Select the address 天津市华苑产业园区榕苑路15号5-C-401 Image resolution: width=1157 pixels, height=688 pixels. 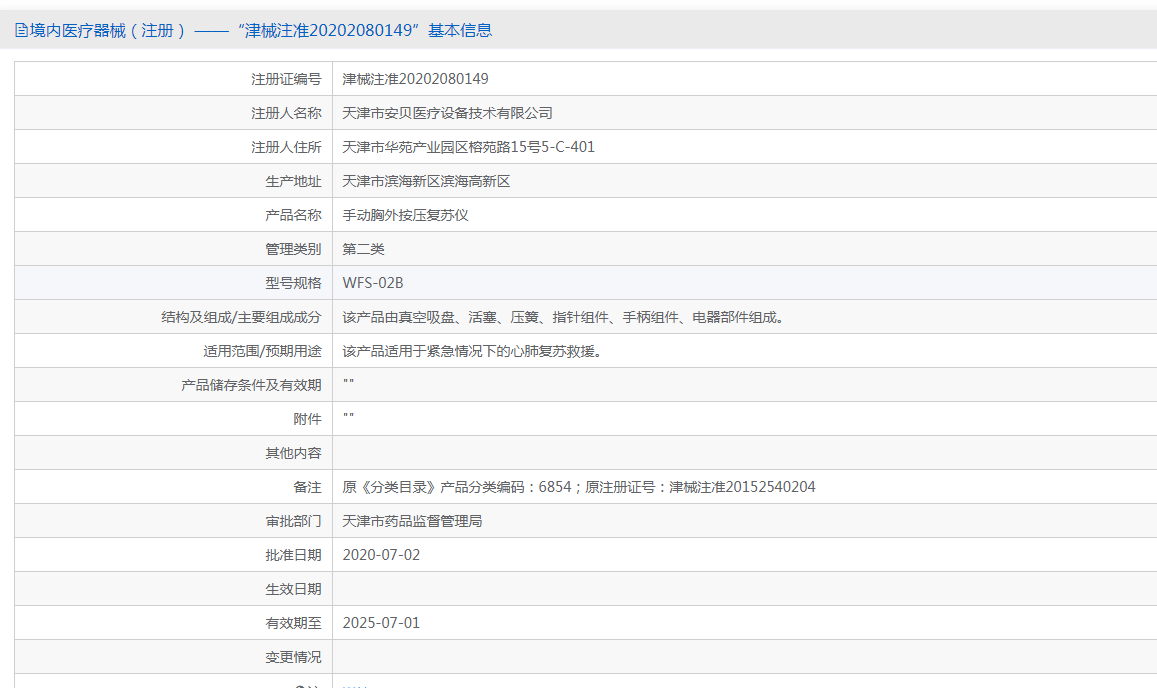click(469, 147)
